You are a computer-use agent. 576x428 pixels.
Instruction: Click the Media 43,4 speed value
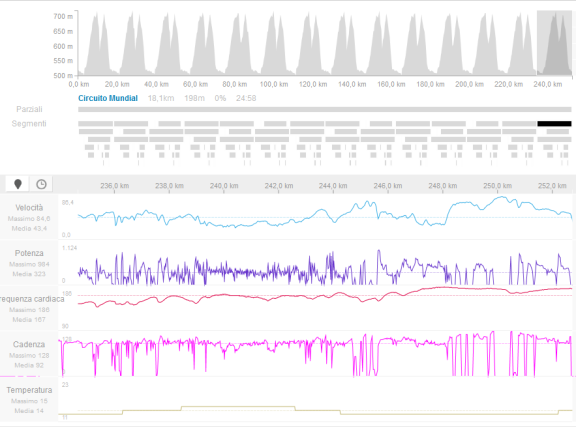tap(29, 229)
